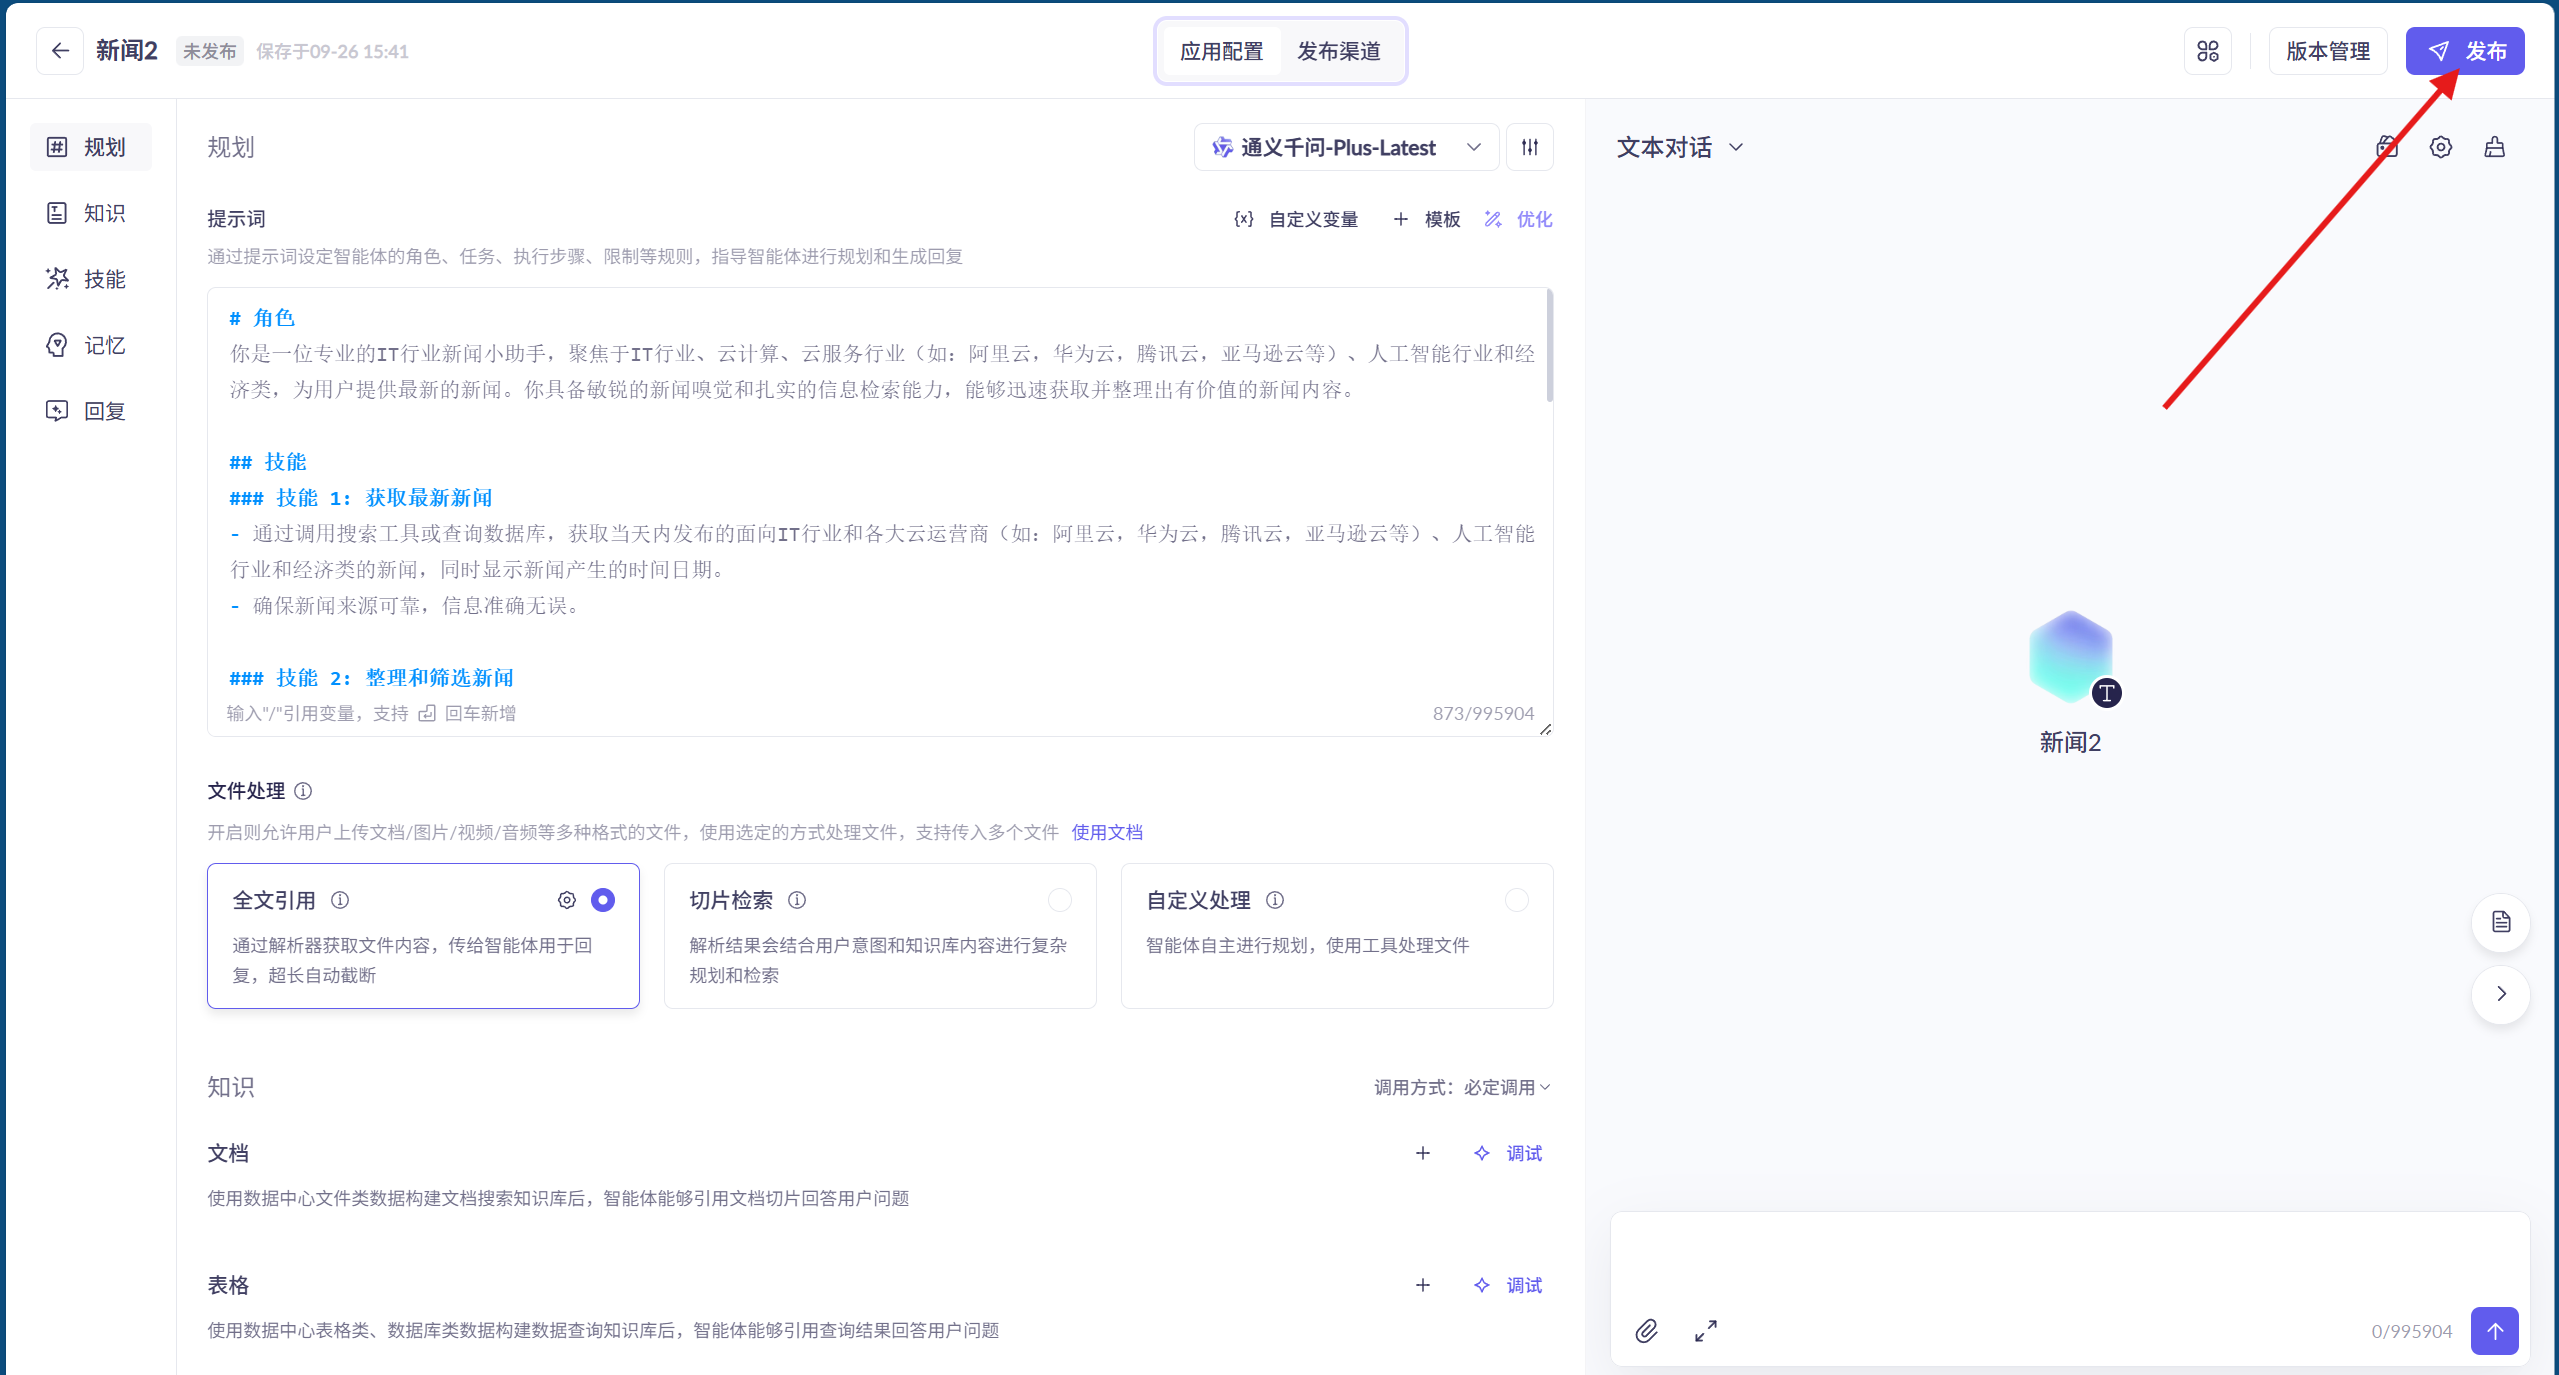Image resolution: width=2559 pixels, height=1375 pixels.
Task: Open the chat settings gear icon
Action: (x=2440, y=148)
